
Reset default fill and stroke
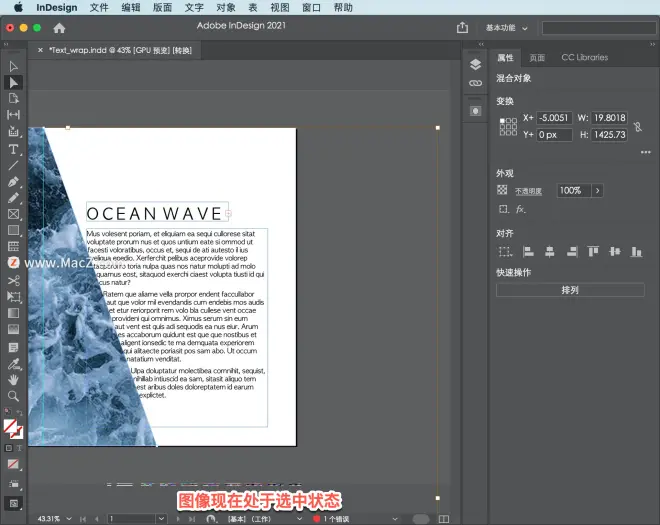tap(8, 412)
